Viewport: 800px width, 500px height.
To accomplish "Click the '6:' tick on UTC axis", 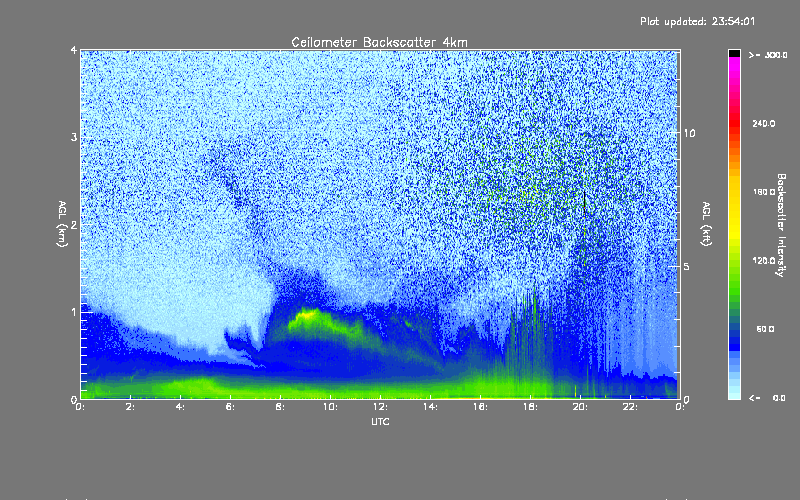I will (231, 407).
